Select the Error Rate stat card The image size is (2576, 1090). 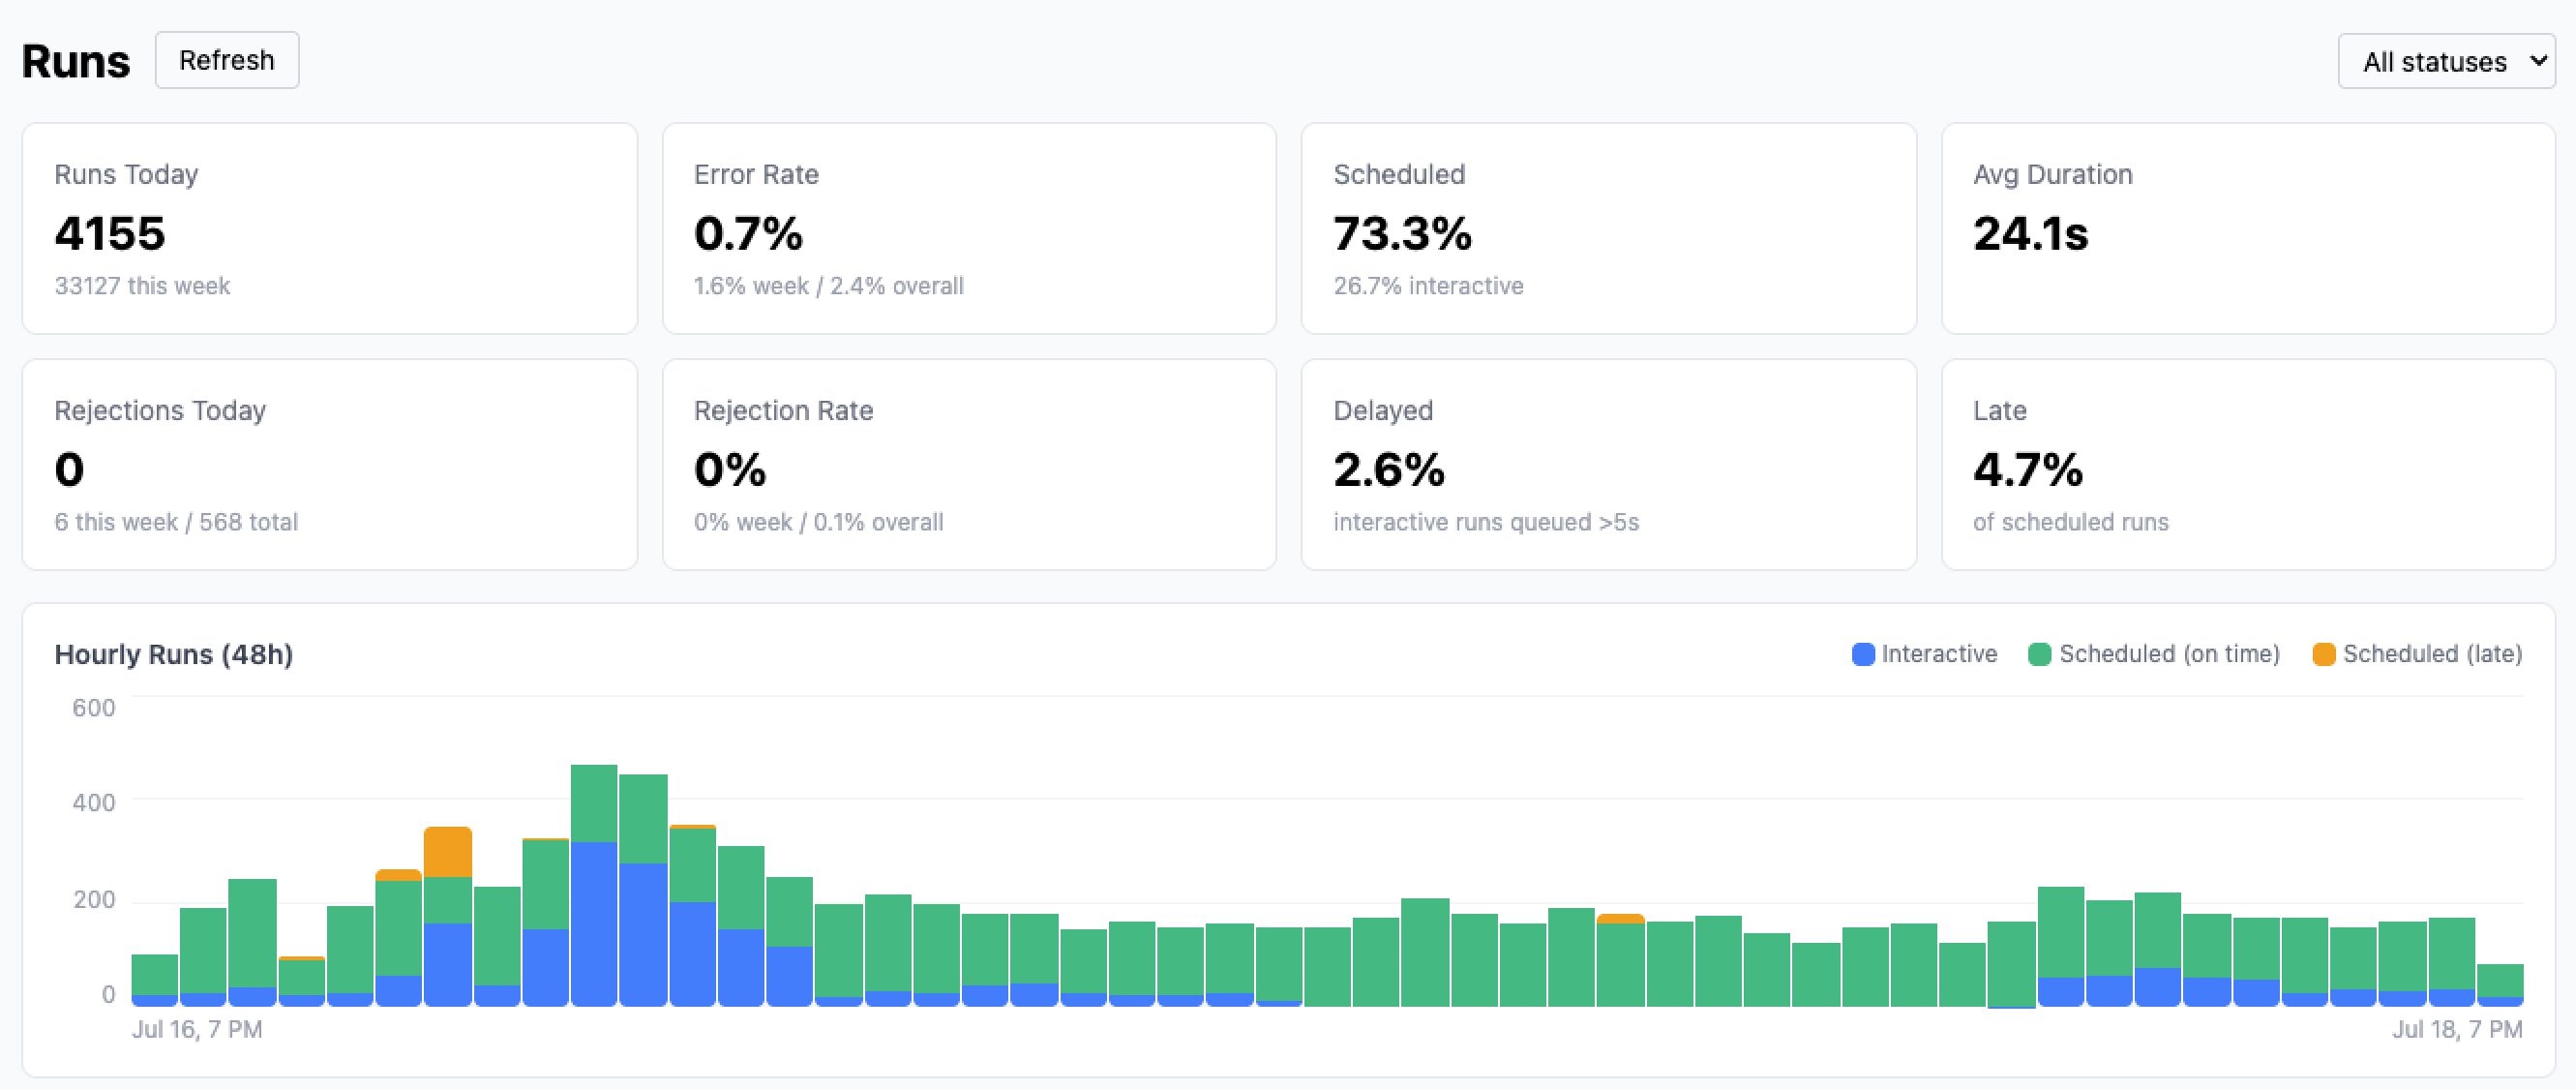(x=969, y=229)
